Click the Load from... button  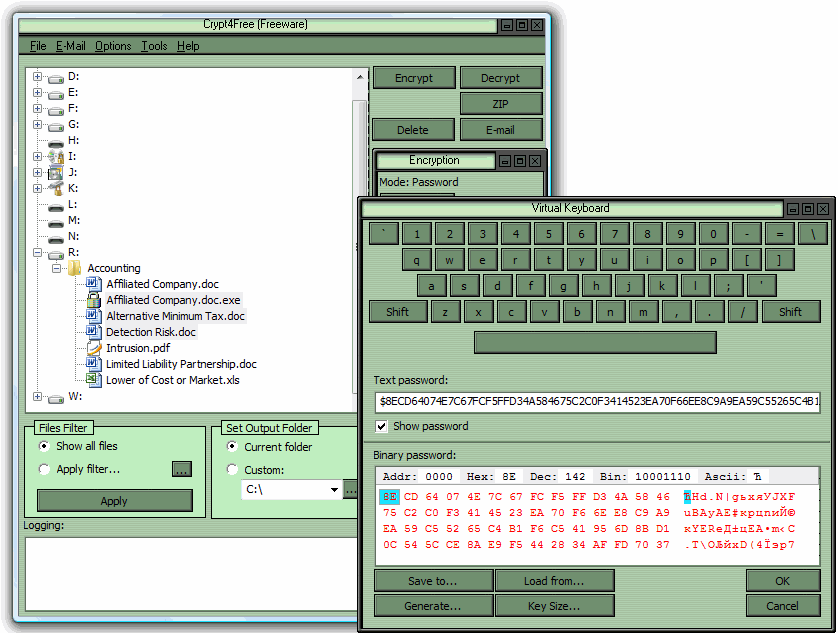tap(554, 581)
